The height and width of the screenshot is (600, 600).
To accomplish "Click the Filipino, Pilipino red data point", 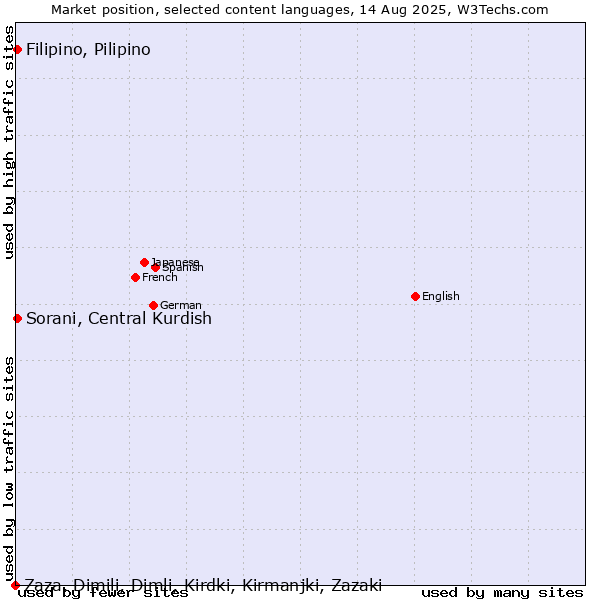I will [18, 49].
